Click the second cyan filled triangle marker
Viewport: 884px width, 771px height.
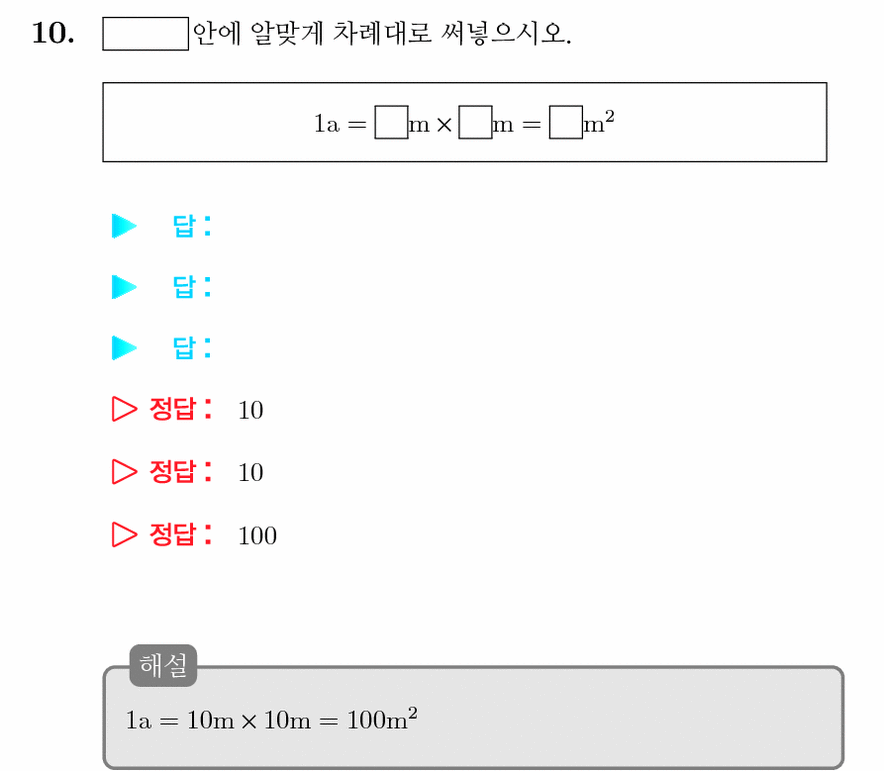click(124, 287)
